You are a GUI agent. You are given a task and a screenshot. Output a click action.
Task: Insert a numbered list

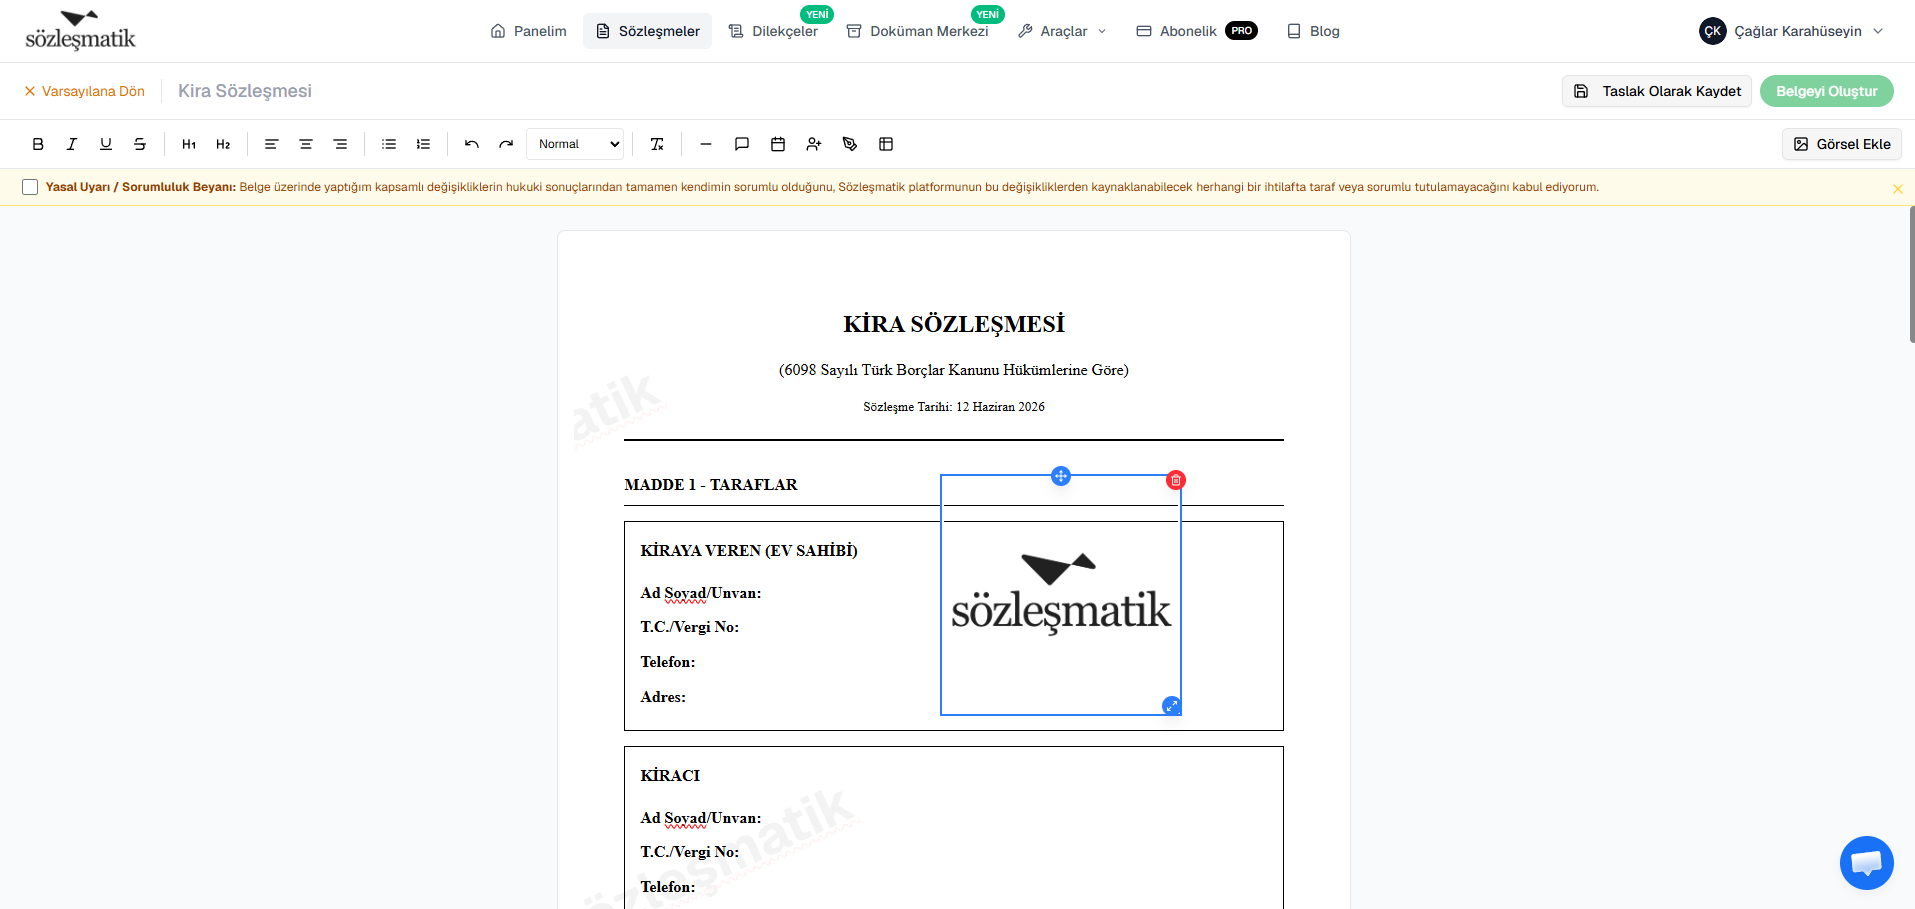point(423,144)
